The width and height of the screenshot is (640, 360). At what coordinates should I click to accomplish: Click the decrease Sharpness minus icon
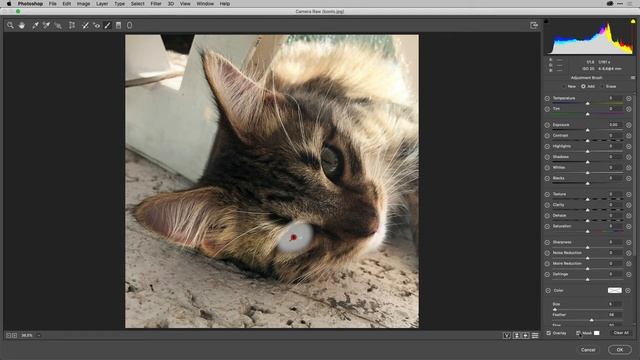pos(547,242)
